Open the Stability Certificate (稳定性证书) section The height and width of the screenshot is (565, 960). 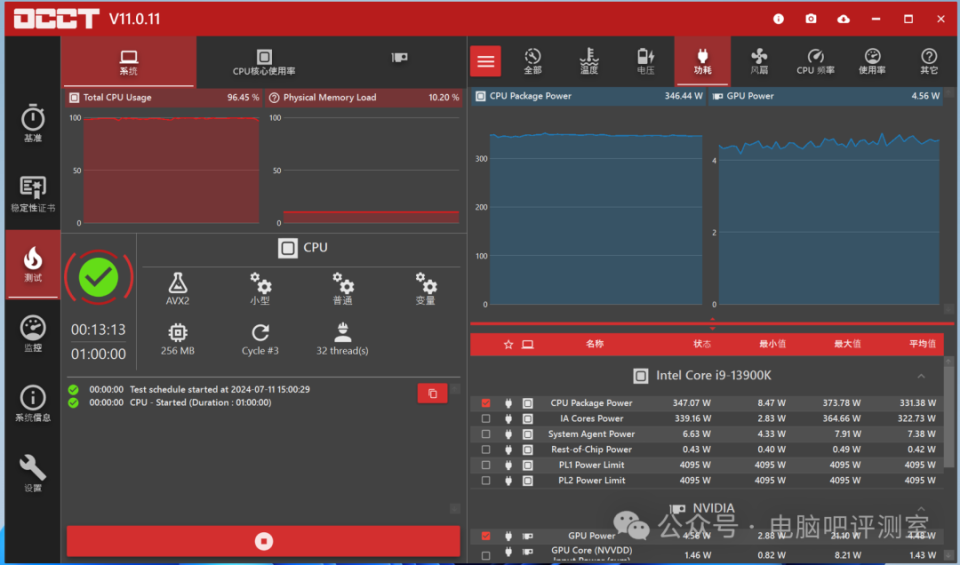tap(33, 194)
